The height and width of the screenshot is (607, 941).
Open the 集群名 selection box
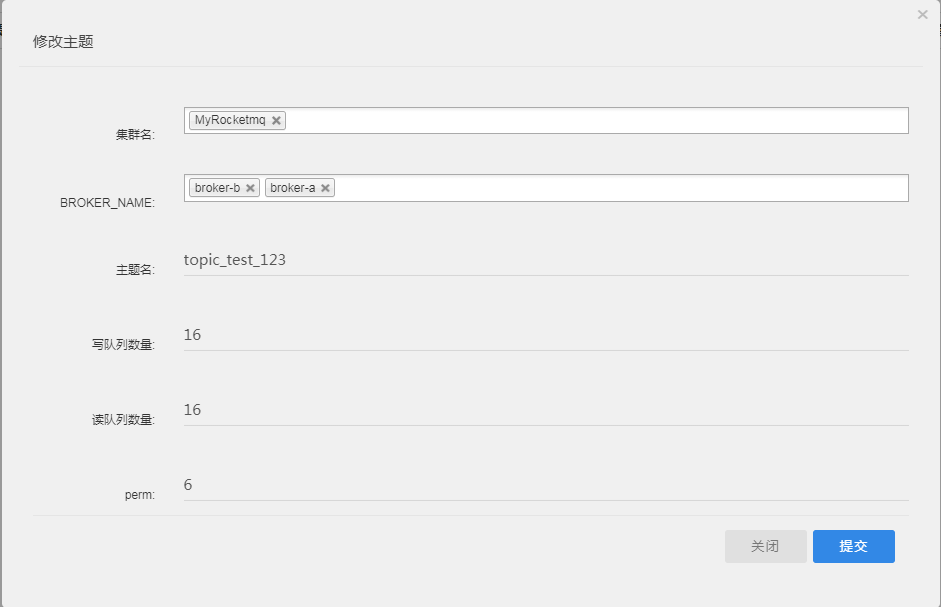point(600,120)
